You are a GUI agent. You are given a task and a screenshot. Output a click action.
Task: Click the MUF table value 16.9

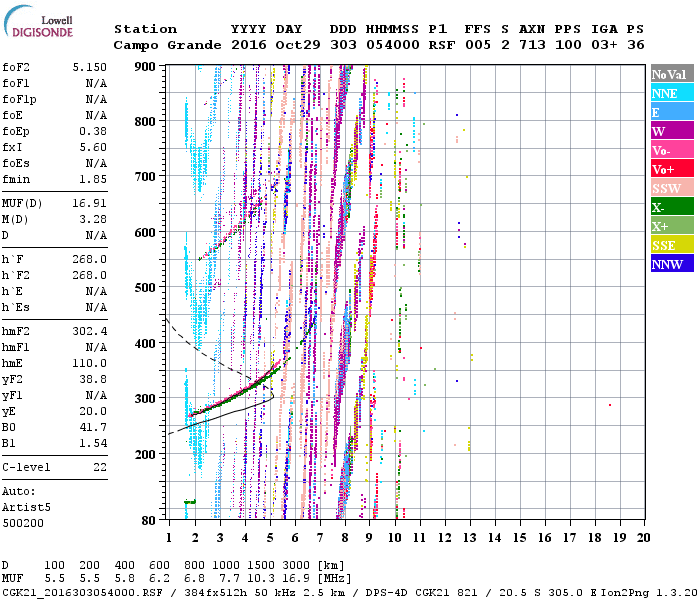tap(296, 579)
